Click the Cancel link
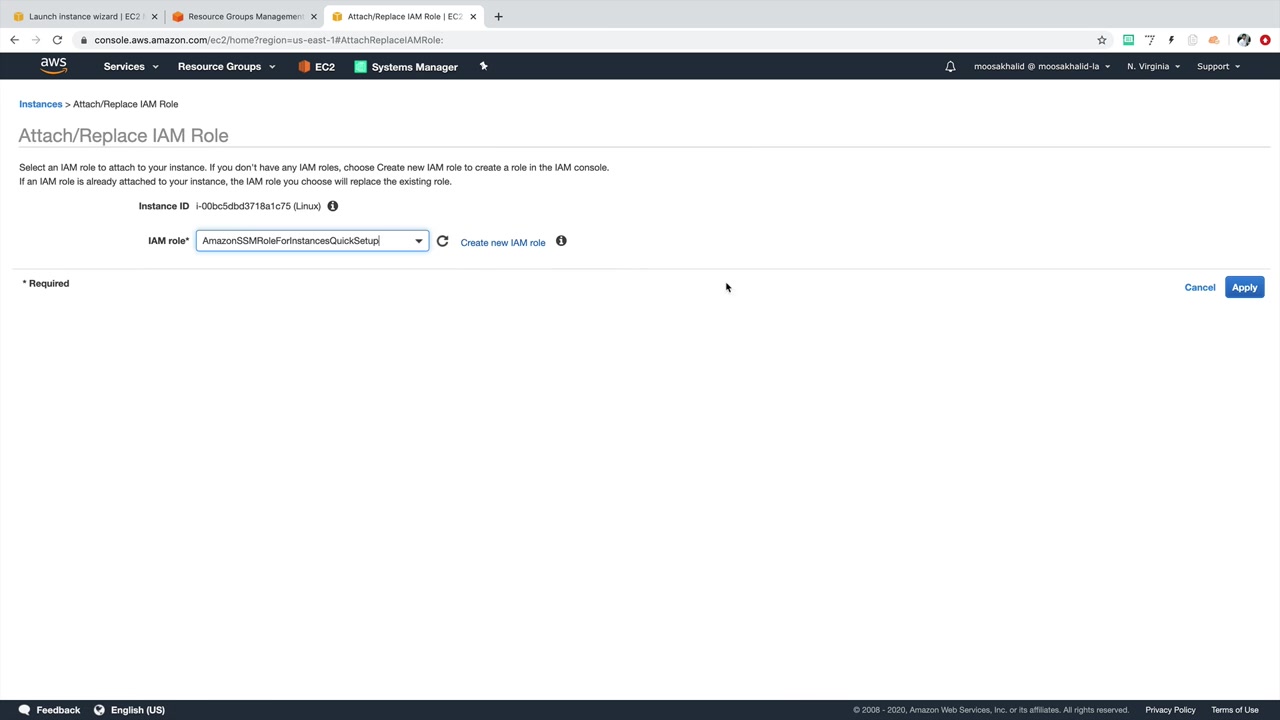Screen dimensions: 1280x720 1200,288
